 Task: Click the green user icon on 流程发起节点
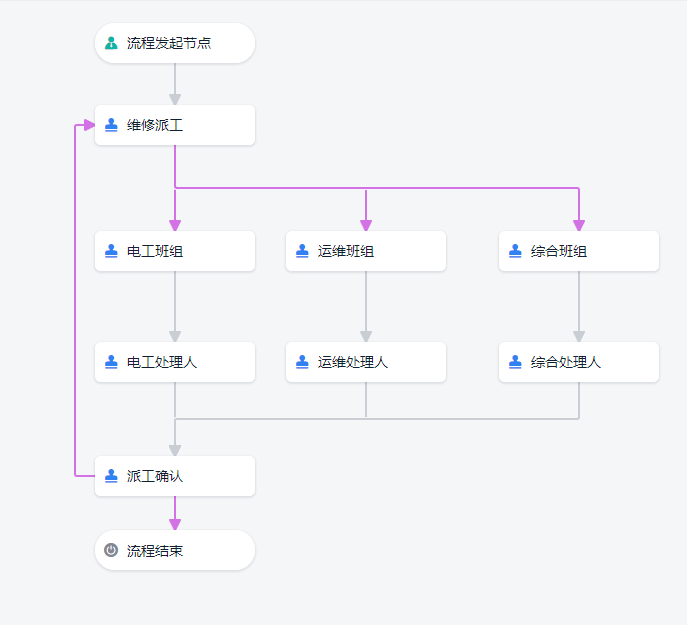pyautogui.click(x=111, y=43)
